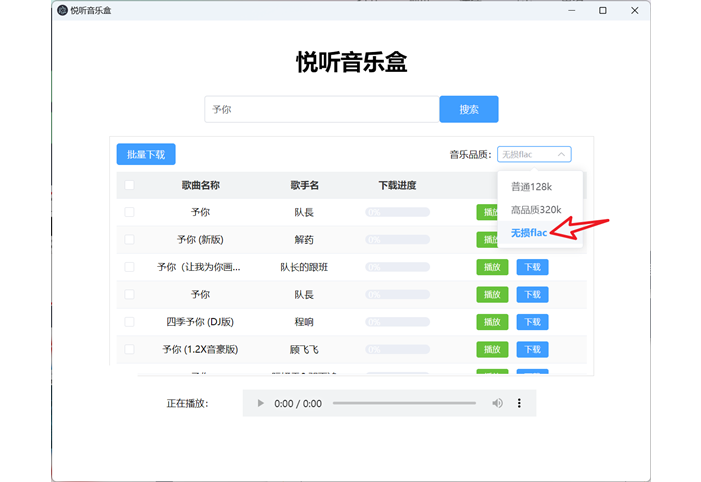Click the play icon in the audio player
Viewport: 701px width, 482px height.
(261, 403)
